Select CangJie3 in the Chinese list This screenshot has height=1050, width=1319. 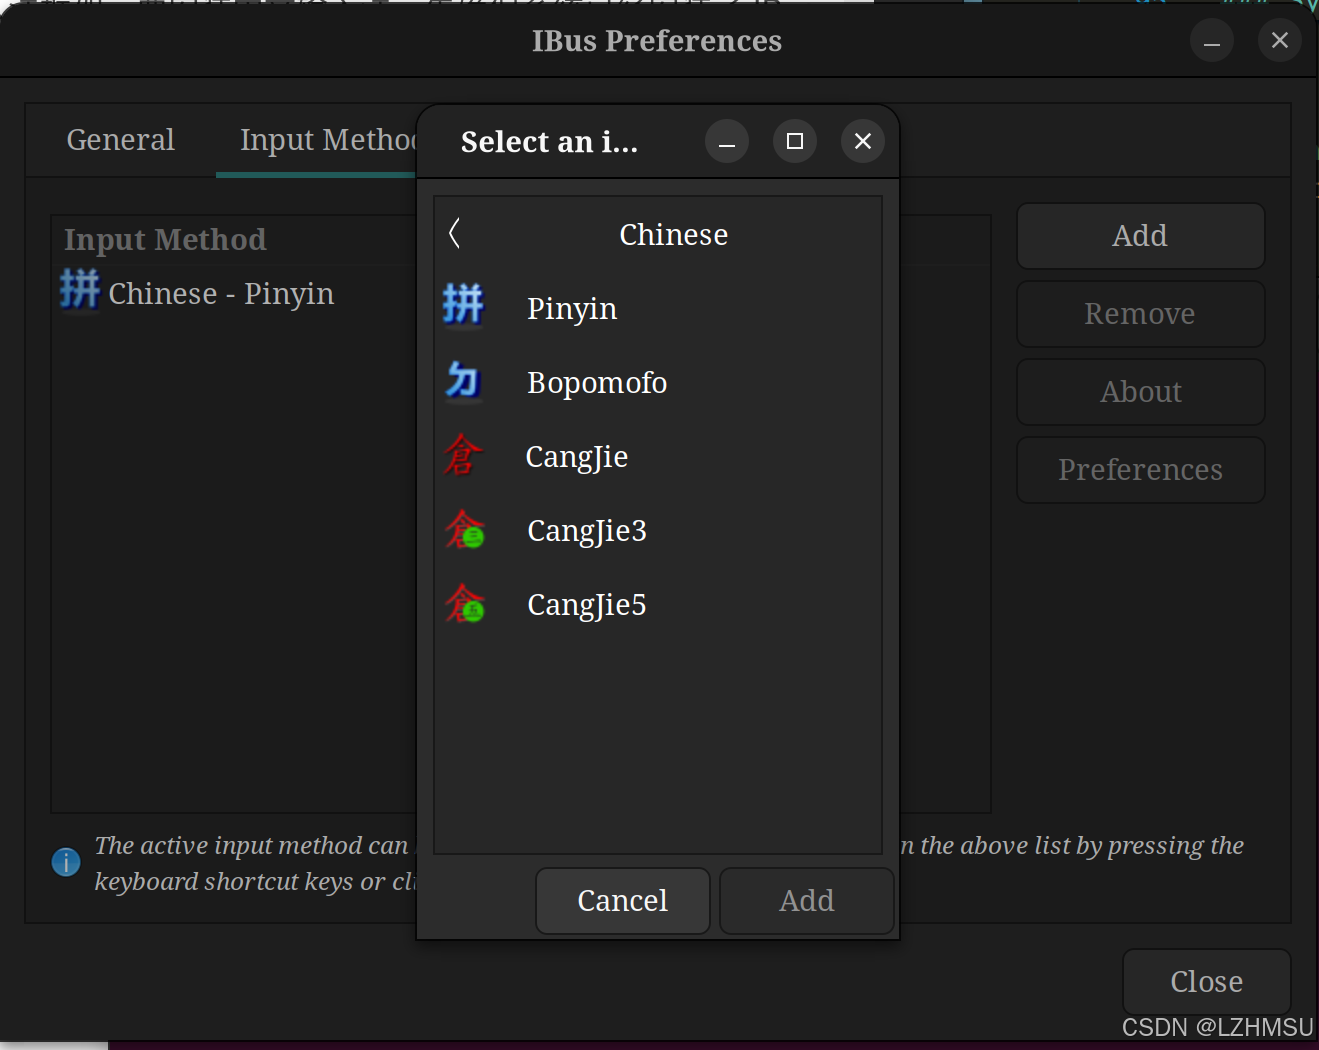658,530
